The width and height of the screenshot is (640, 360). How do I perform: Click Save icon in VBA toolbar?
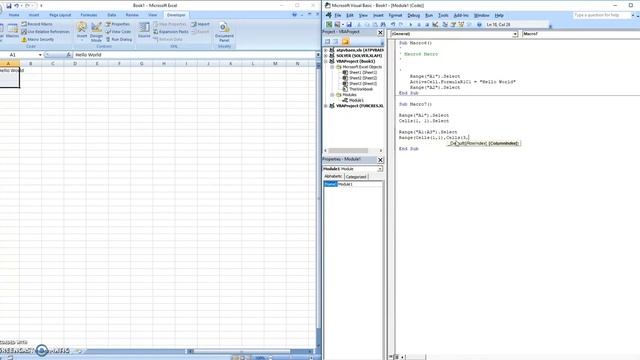coord(349,24)
